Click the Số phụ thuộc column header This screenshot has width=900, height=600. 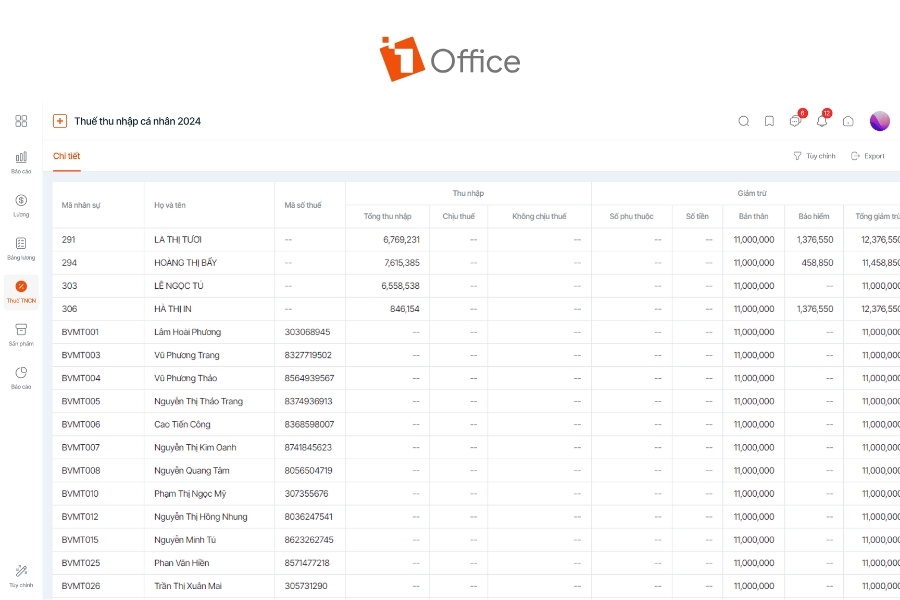coord(631,216)
